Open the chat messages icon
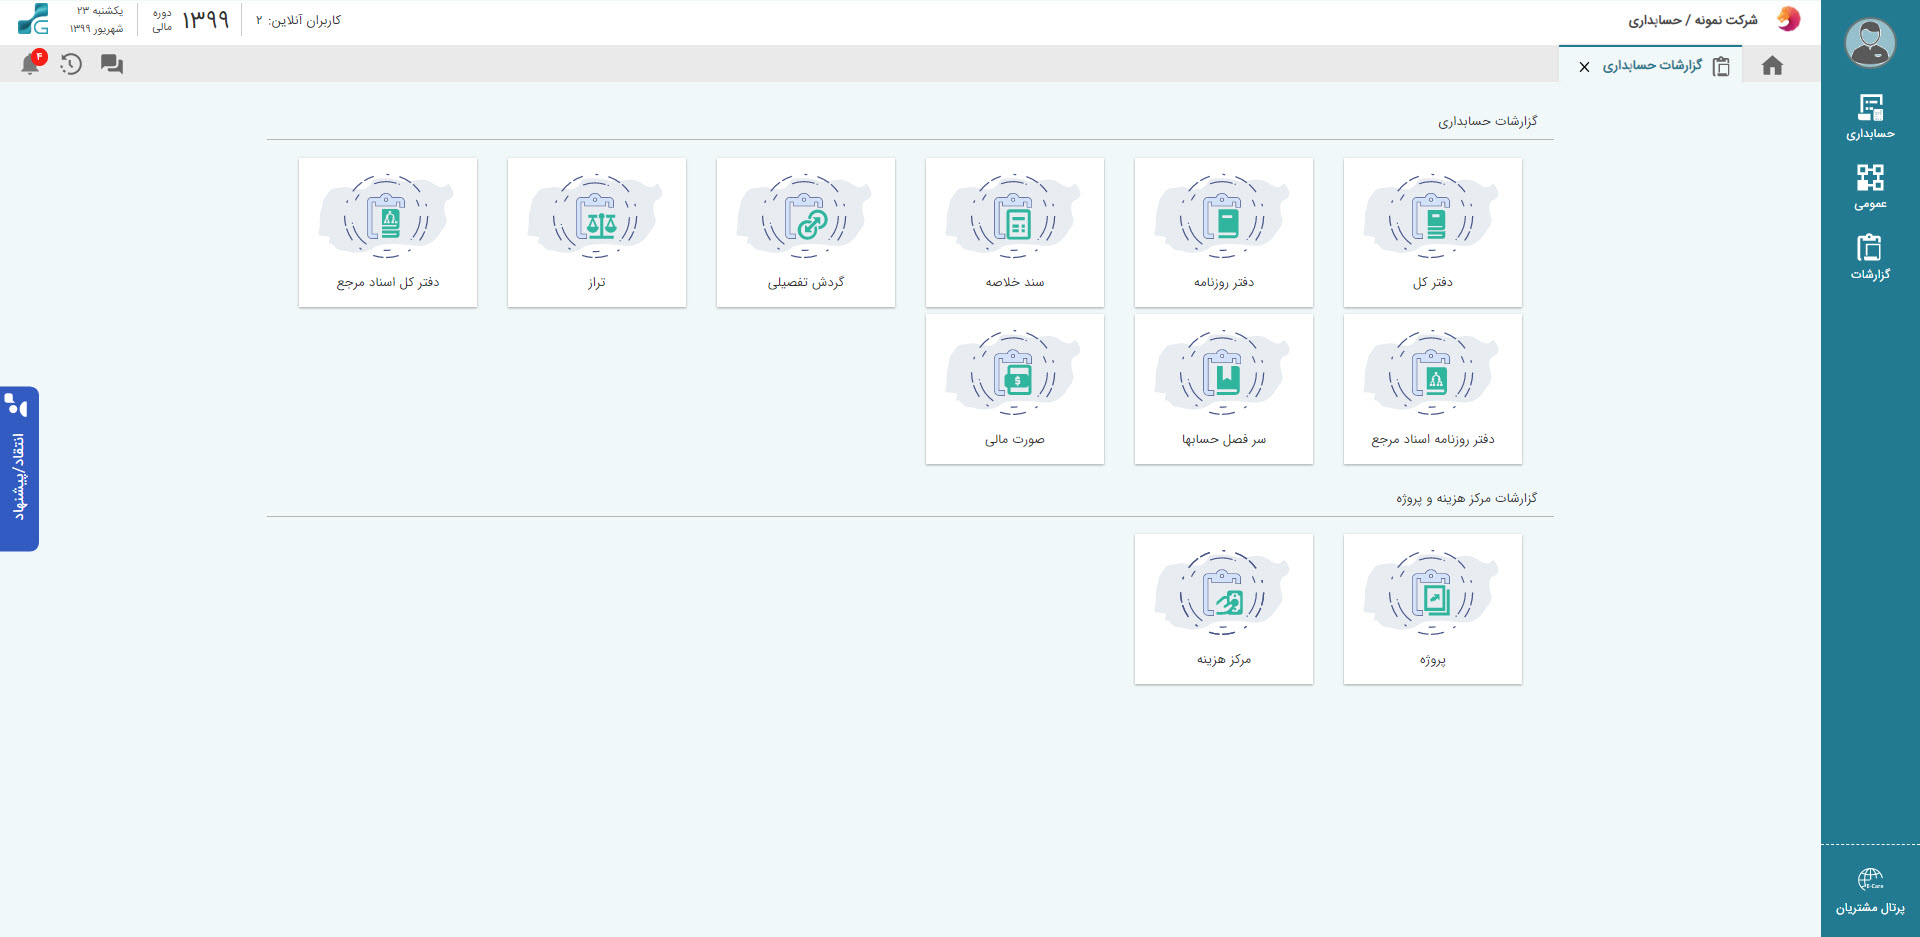Viewport: 1920px width, 937px height. 111,64
